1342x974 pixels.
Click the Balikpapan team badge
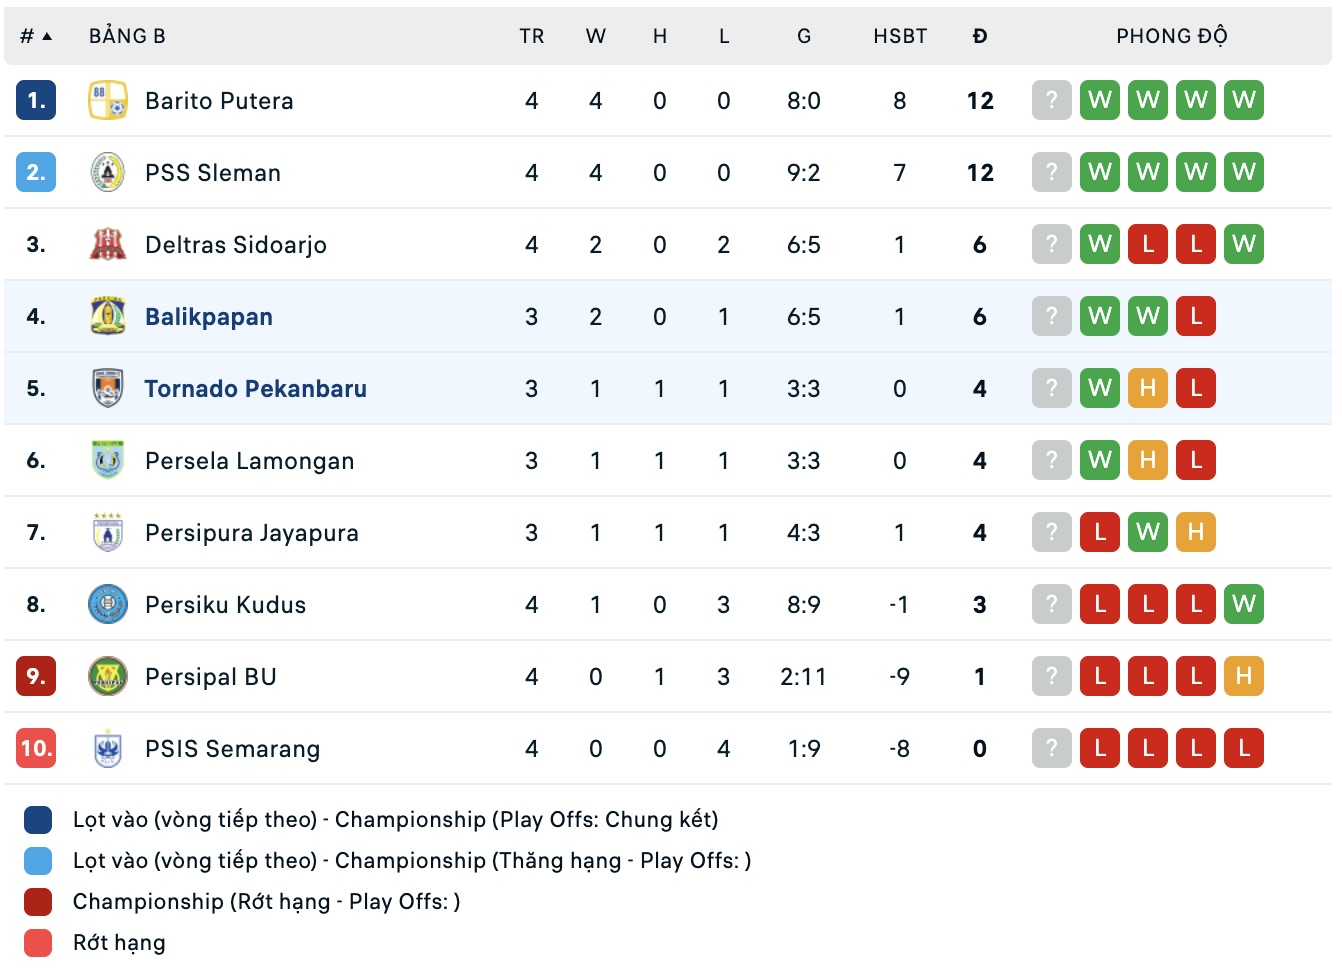point(108,317)
